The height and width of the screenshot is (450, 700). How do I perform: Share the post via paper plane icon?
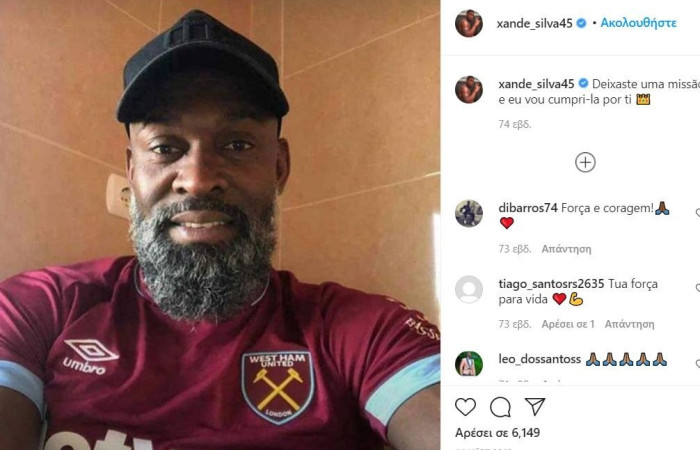click(535, 406)
